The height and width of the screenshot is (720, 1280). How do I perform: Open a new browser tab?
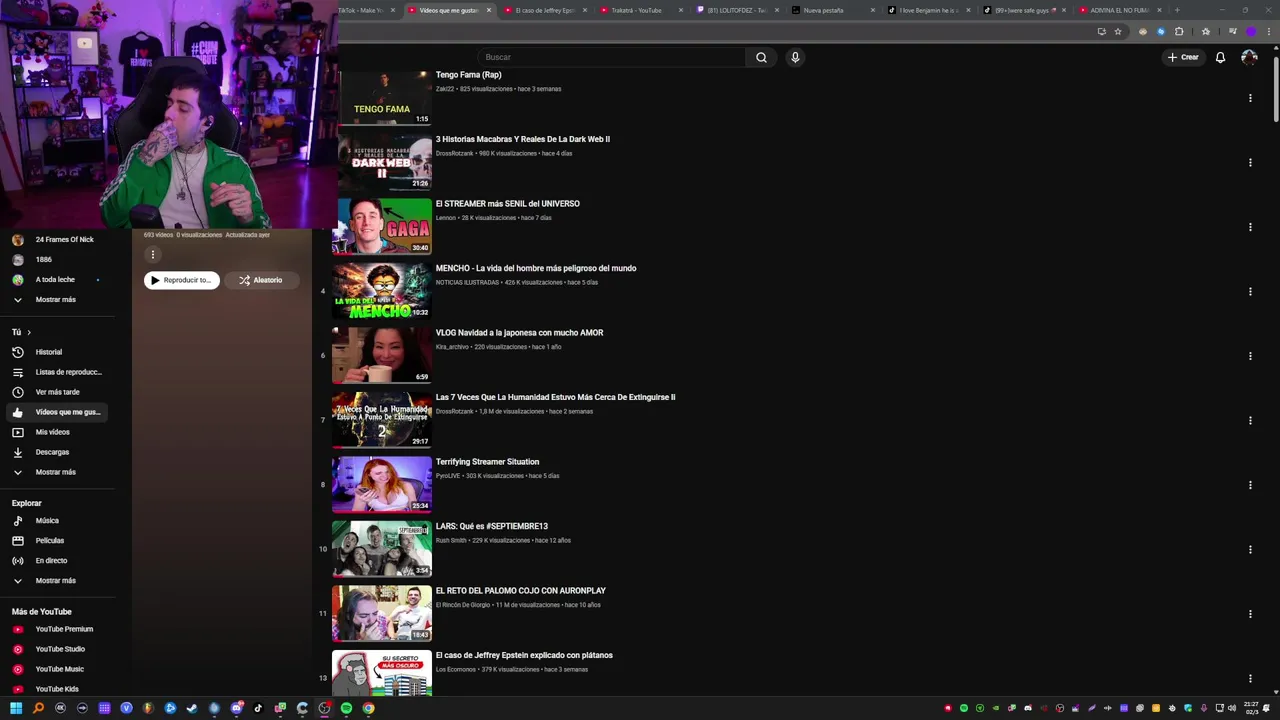pyautogui.click(x=1177, y=10)
